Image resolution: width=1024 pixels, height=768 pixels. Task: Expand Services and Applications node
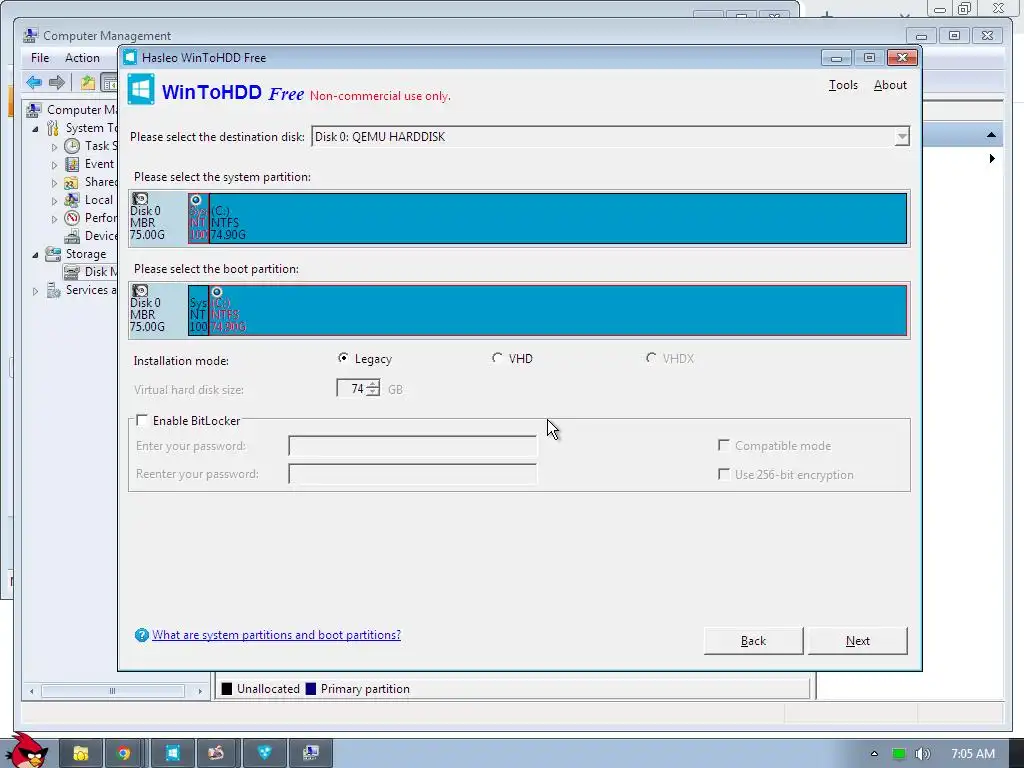point(35,291)
